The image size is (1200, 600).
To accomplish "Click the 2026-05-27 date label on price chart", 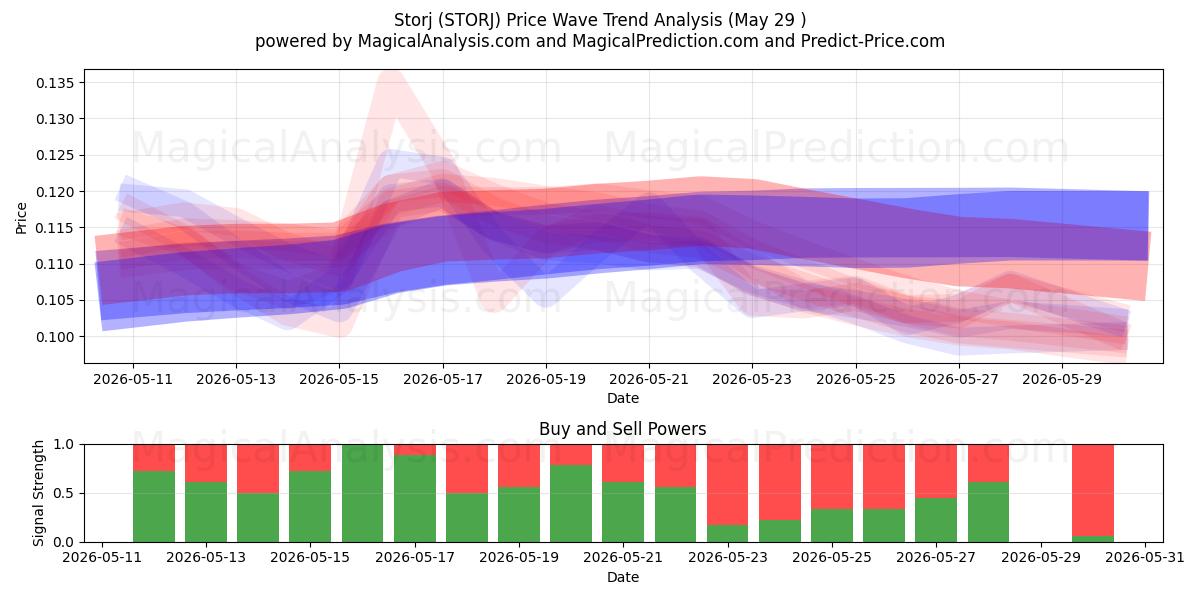I will pyautogui.click(x=959, y=380).
